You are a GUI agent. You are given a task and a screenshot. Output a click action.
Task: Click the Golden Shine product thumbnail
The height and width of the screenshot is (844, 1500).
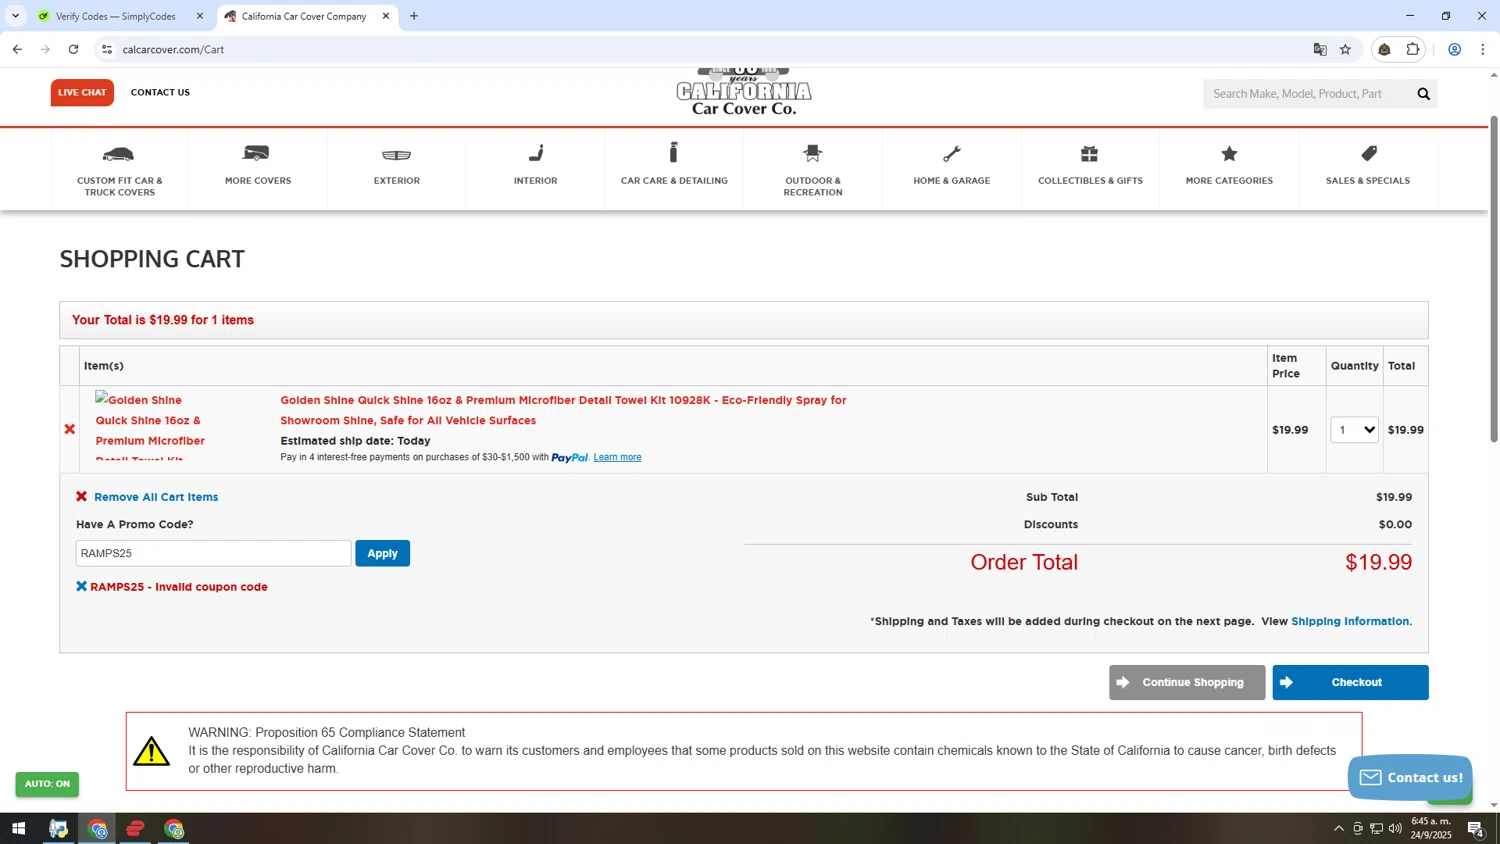[x=150, y=426]
